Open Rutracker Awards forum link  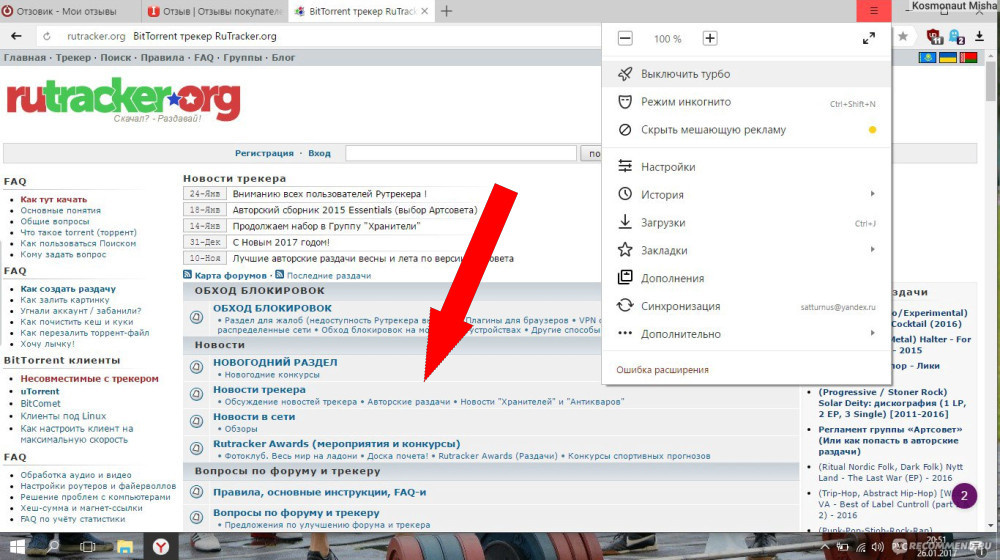click(x=337, y=444)
